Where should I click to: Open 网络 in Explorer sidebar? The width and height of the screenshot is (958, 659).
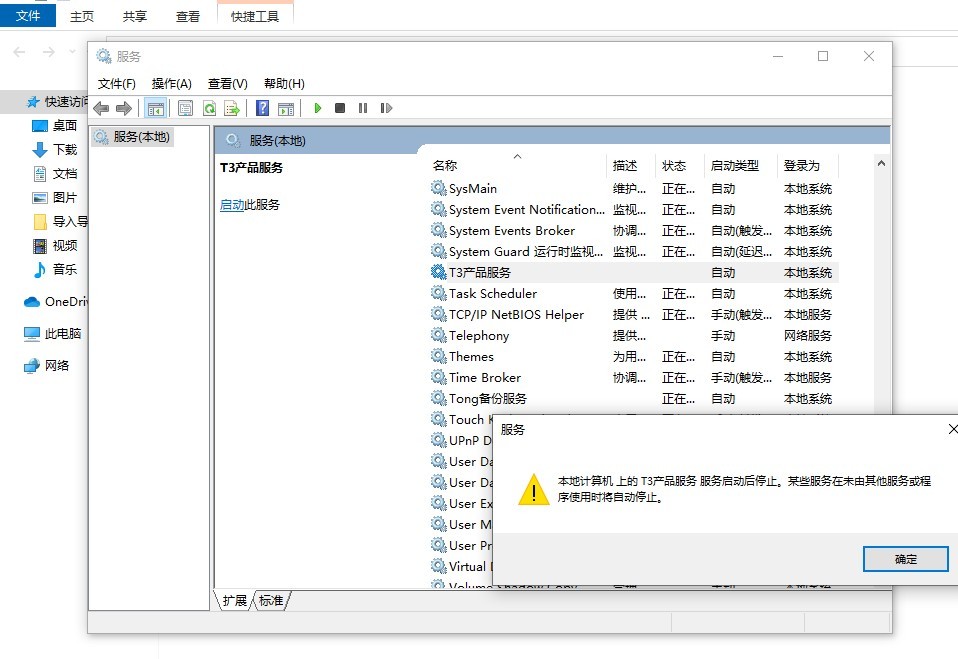click(46, 366)
